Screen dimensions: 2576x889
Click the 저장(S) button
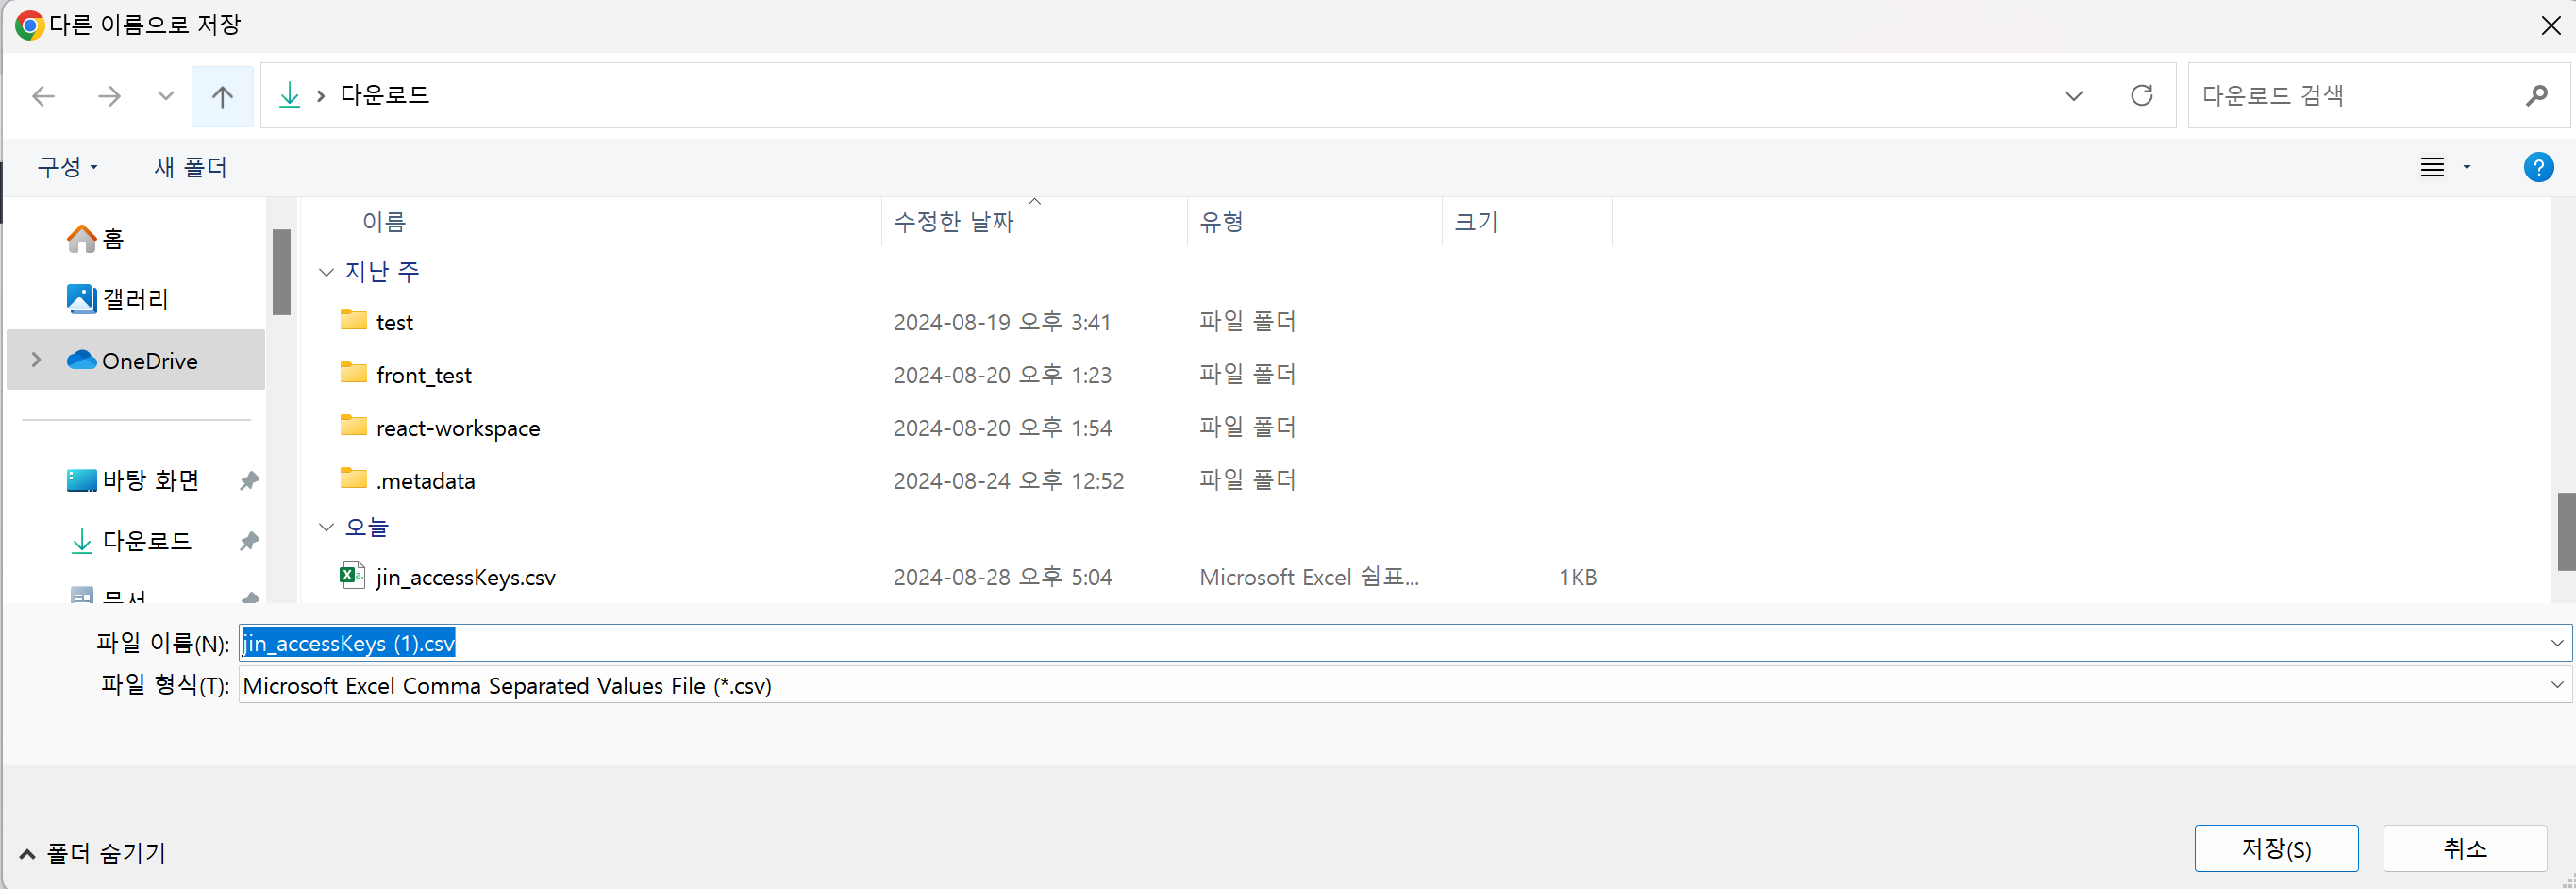pos(2276,848)
